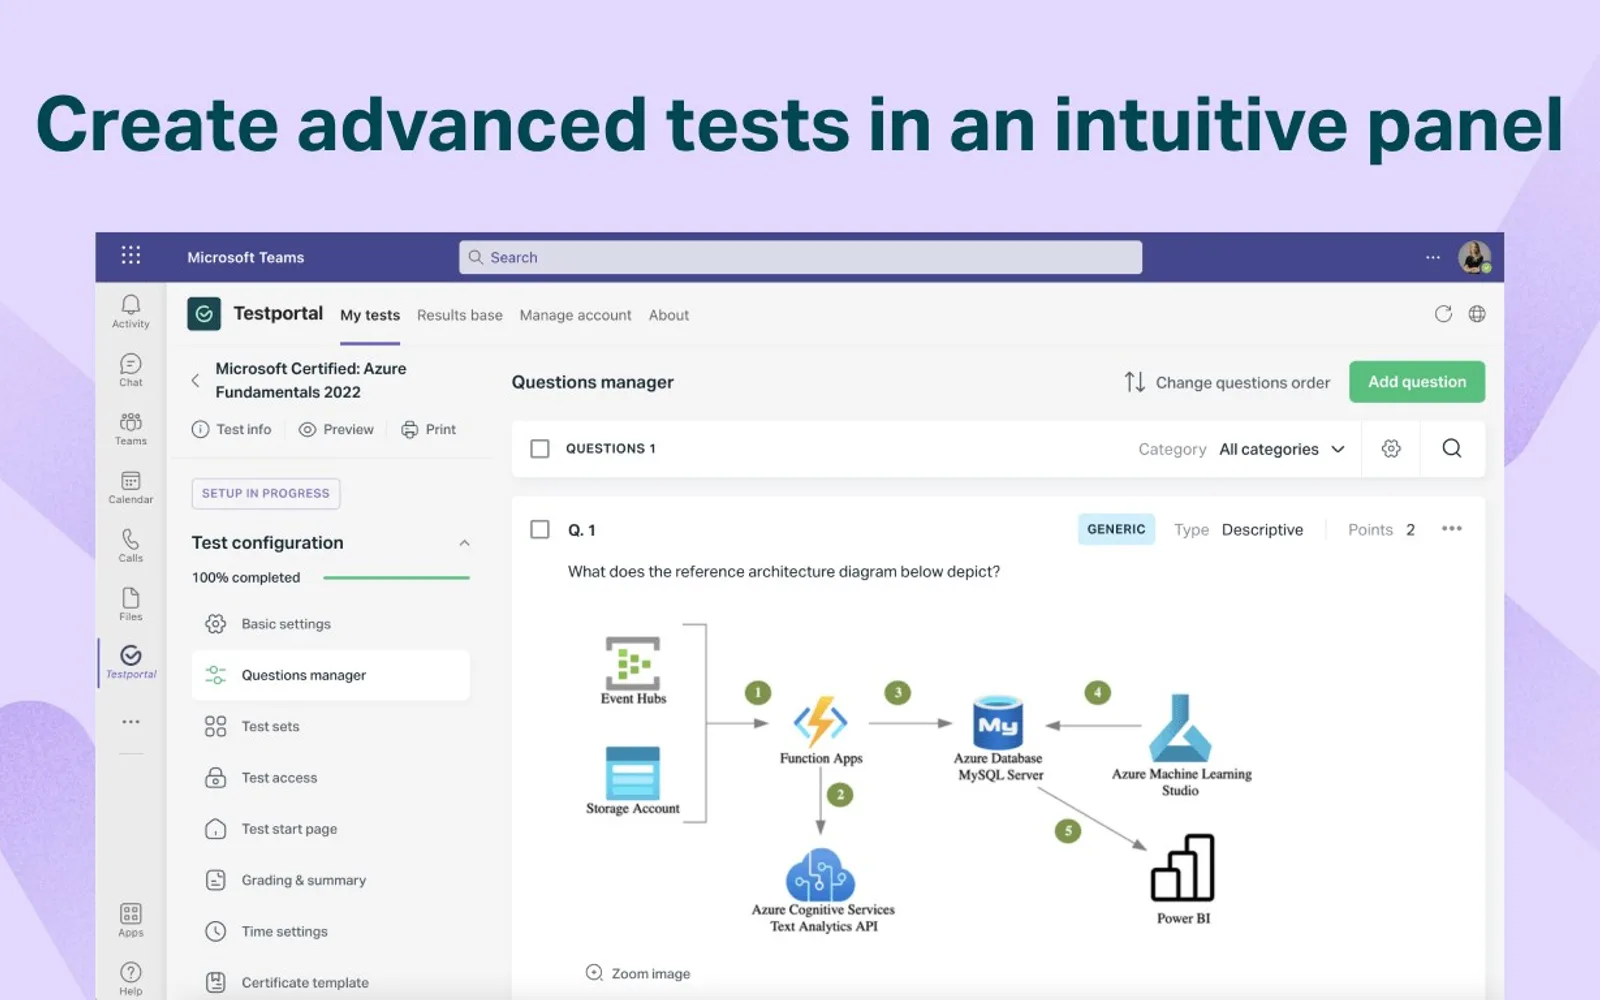Viewport: 1600px width, 1000px height.
Task: Open Test sets
Action: click(x=330, y=726)
